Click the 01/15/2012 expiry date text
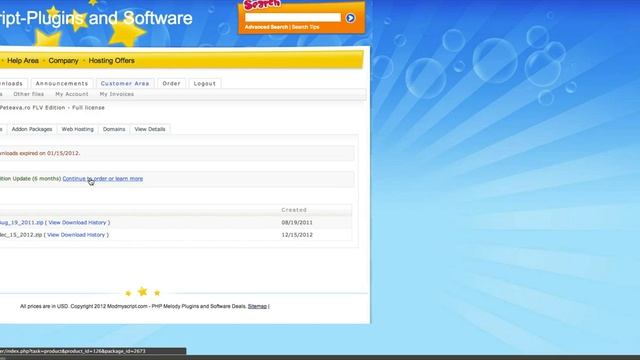The height and width of the screenshot is (360, 640). [63, 153]
